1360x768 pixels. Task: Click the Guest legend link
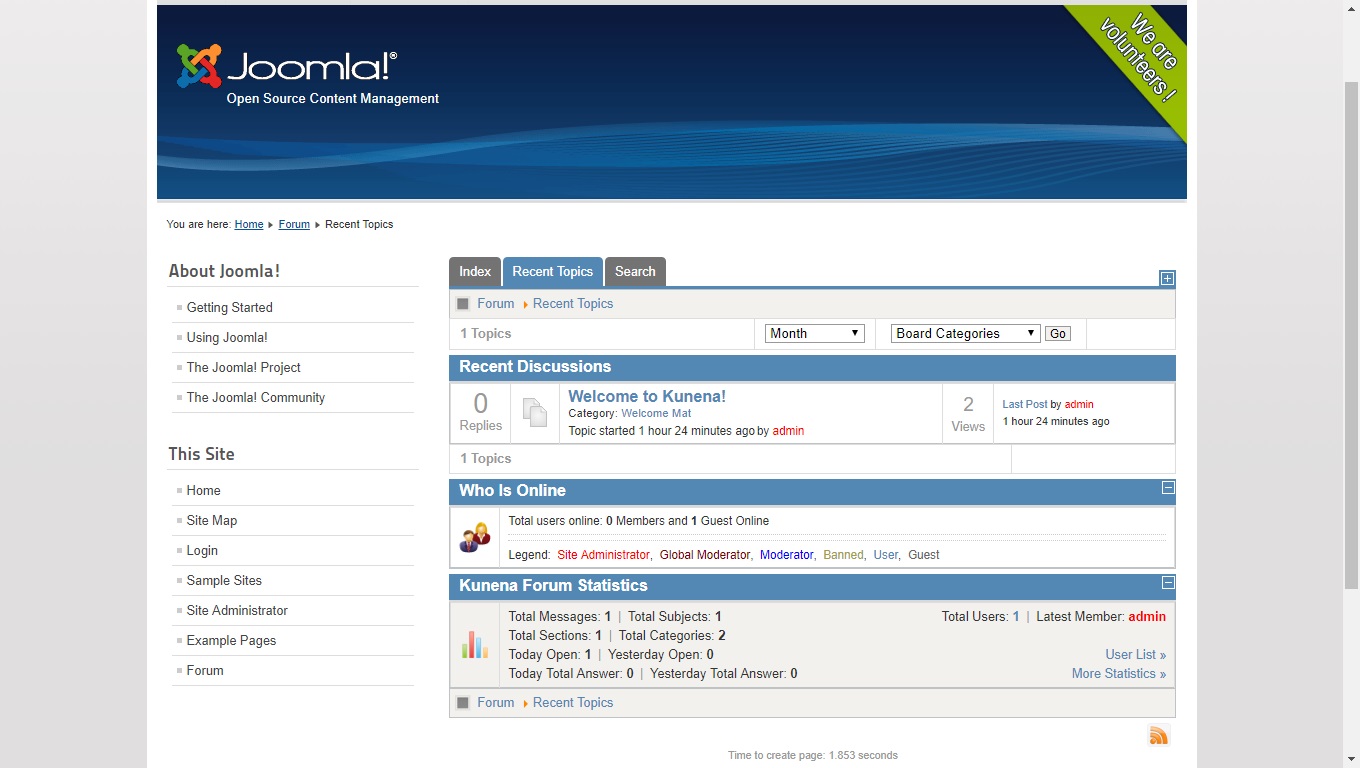(x=924, y=554)
